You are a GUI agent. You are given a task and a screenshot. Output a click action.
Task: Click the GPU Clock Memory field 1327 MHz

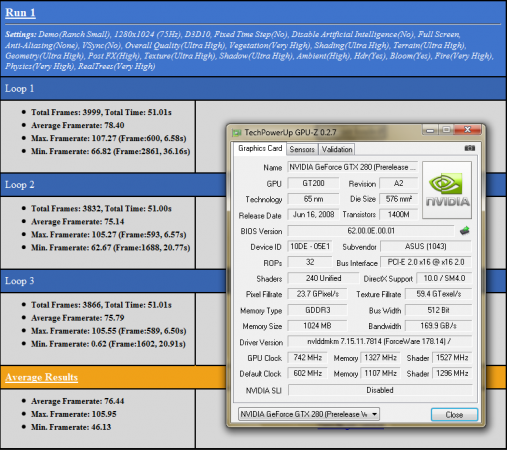click(x=380, y=358)
